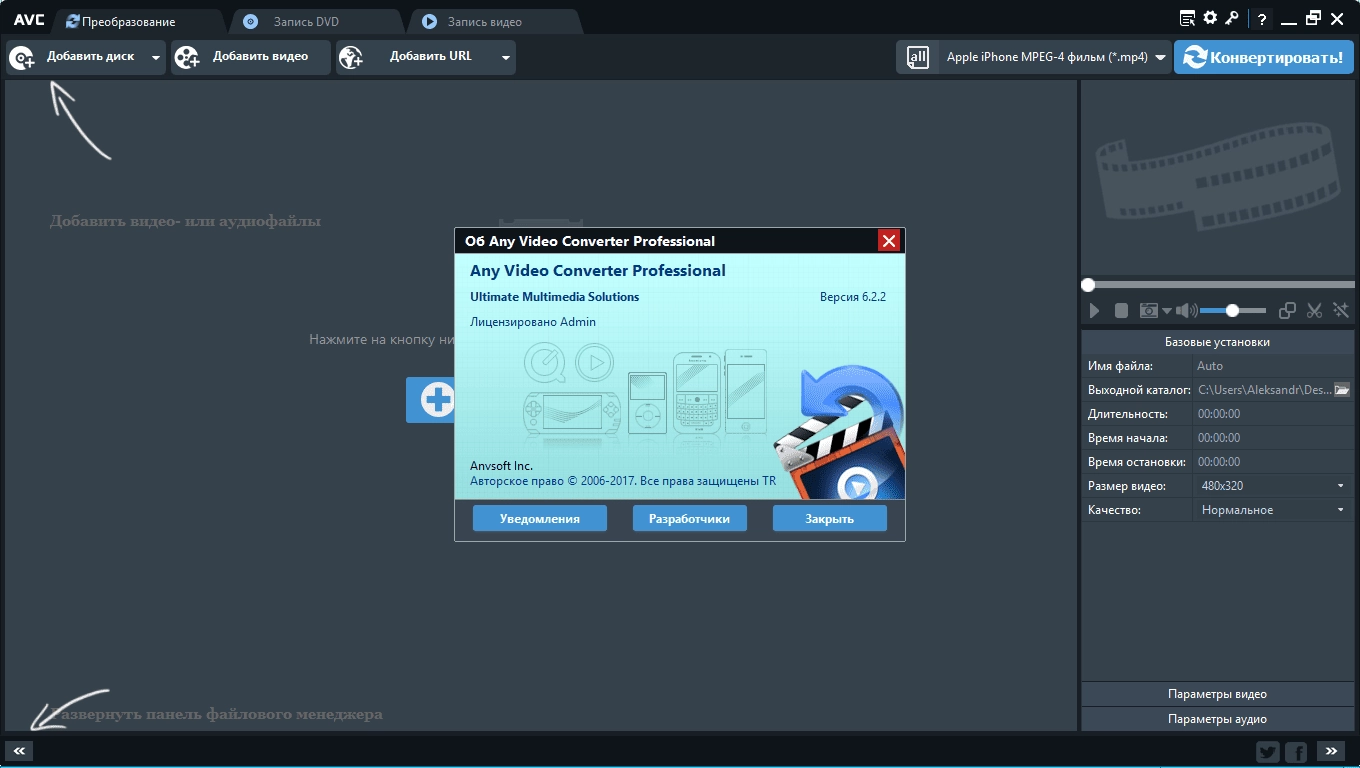Open the magic wand effects tool
This screenshot has height=768, width=1360.
(x=1341, y=311)
